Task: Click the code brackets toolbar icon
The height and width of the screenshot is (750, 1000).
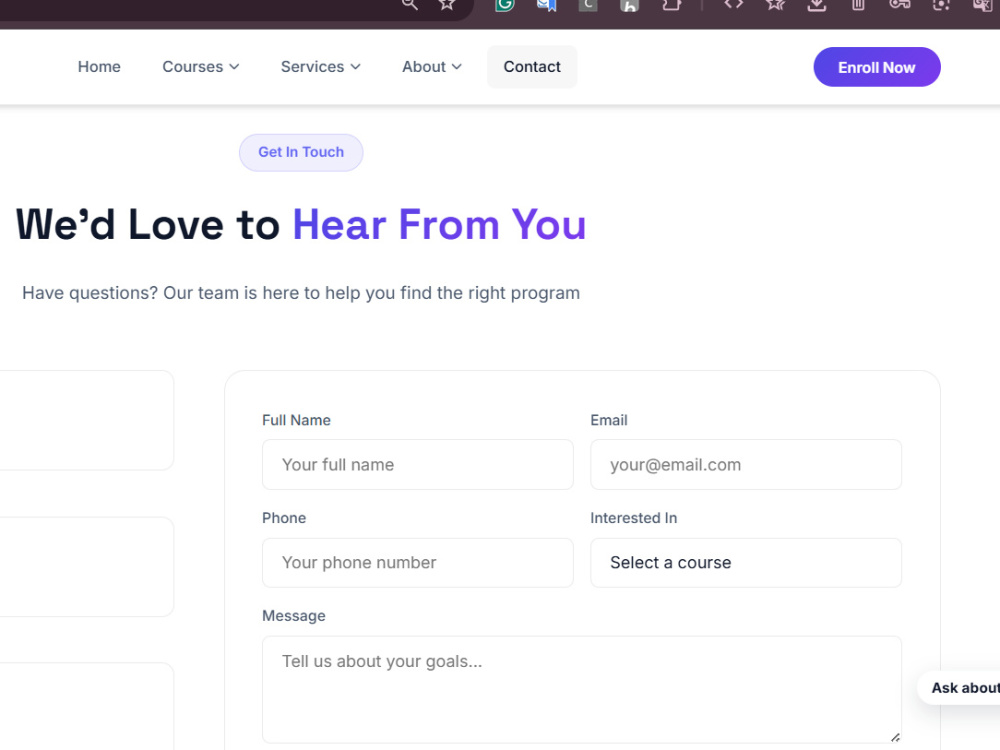Action: tap(733, 4)
